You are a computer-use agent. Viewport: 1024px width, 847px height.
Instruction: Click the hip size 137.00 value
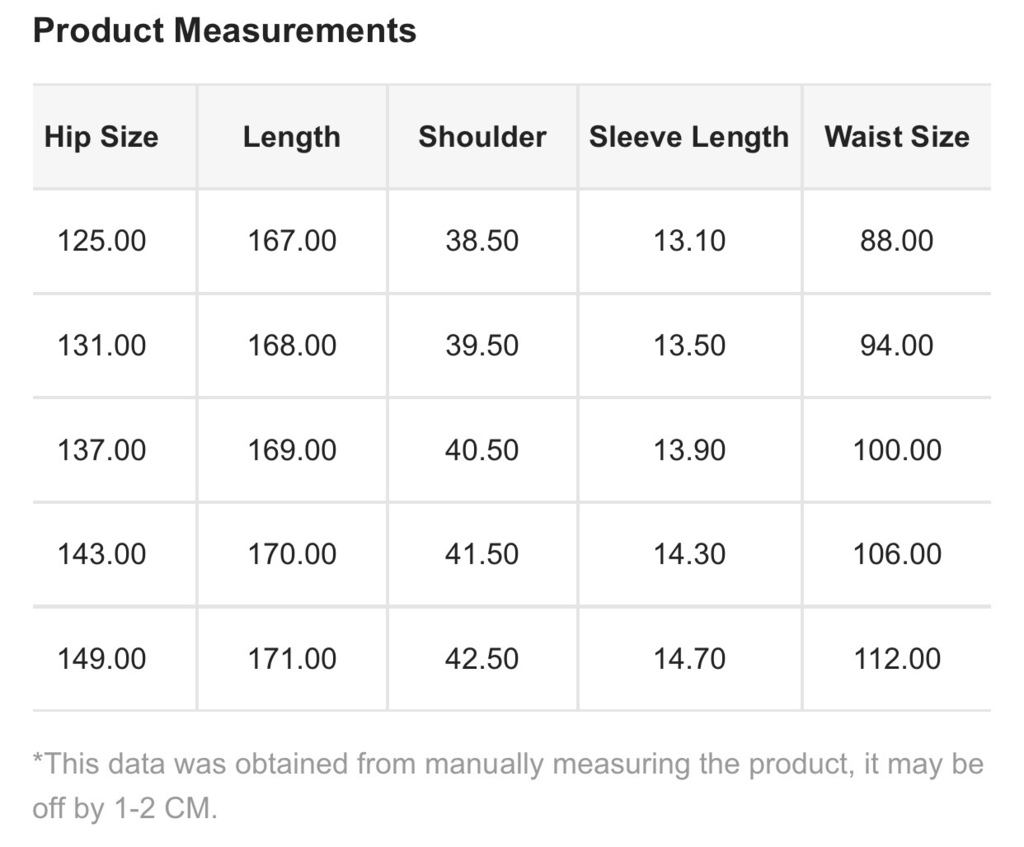[102, 450]
